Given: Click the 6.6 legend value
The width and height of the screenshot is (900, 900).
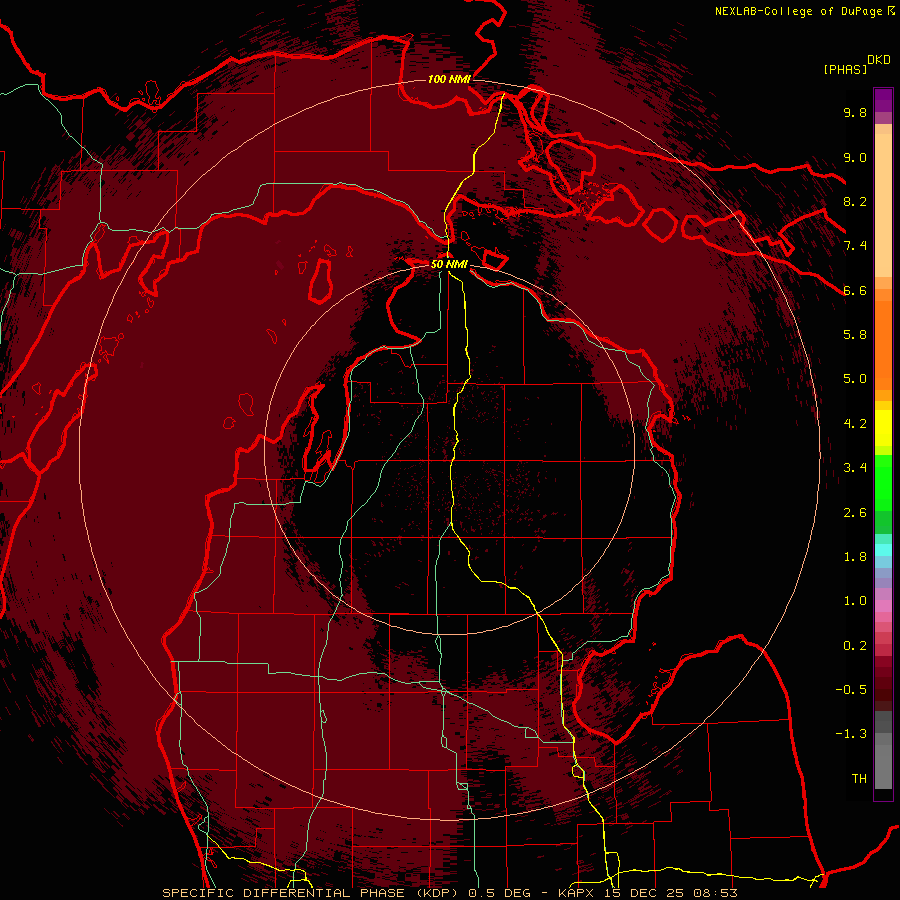Looking at the screenshot, I should 855,290.
